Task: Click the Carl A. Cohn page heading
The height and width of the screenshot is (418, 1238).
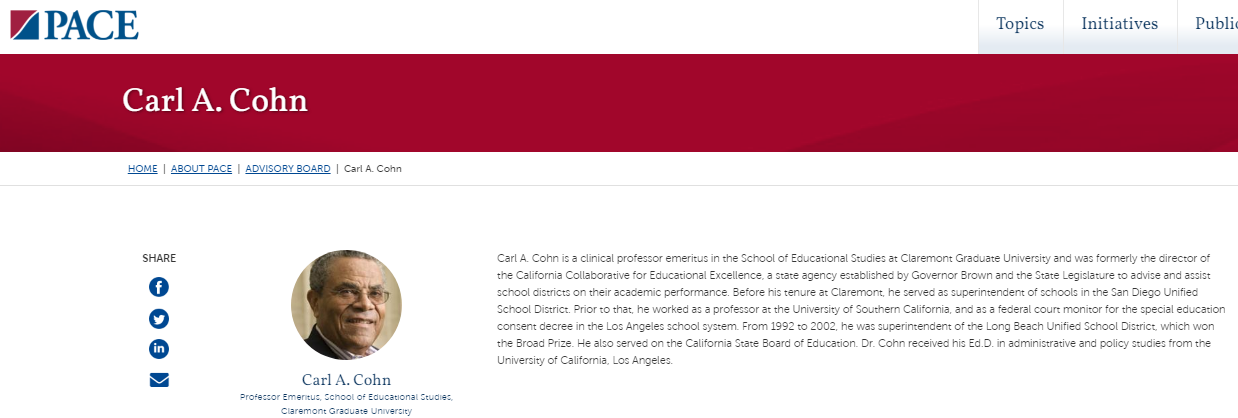Action: pos(215,101)
